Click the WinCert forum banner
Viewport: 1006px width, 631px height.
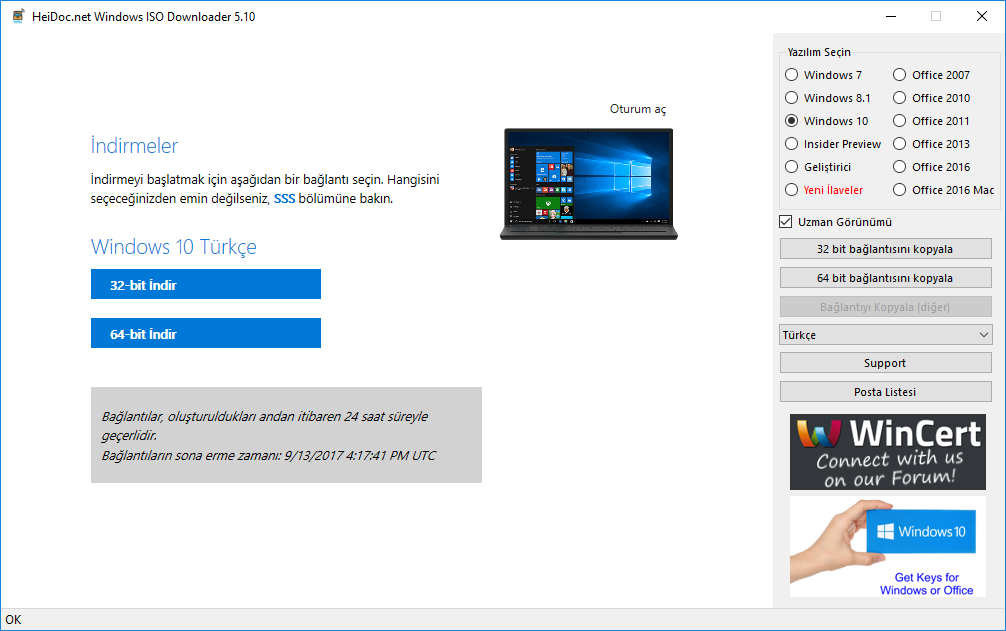pyautogui.click(x=887, y=452)
